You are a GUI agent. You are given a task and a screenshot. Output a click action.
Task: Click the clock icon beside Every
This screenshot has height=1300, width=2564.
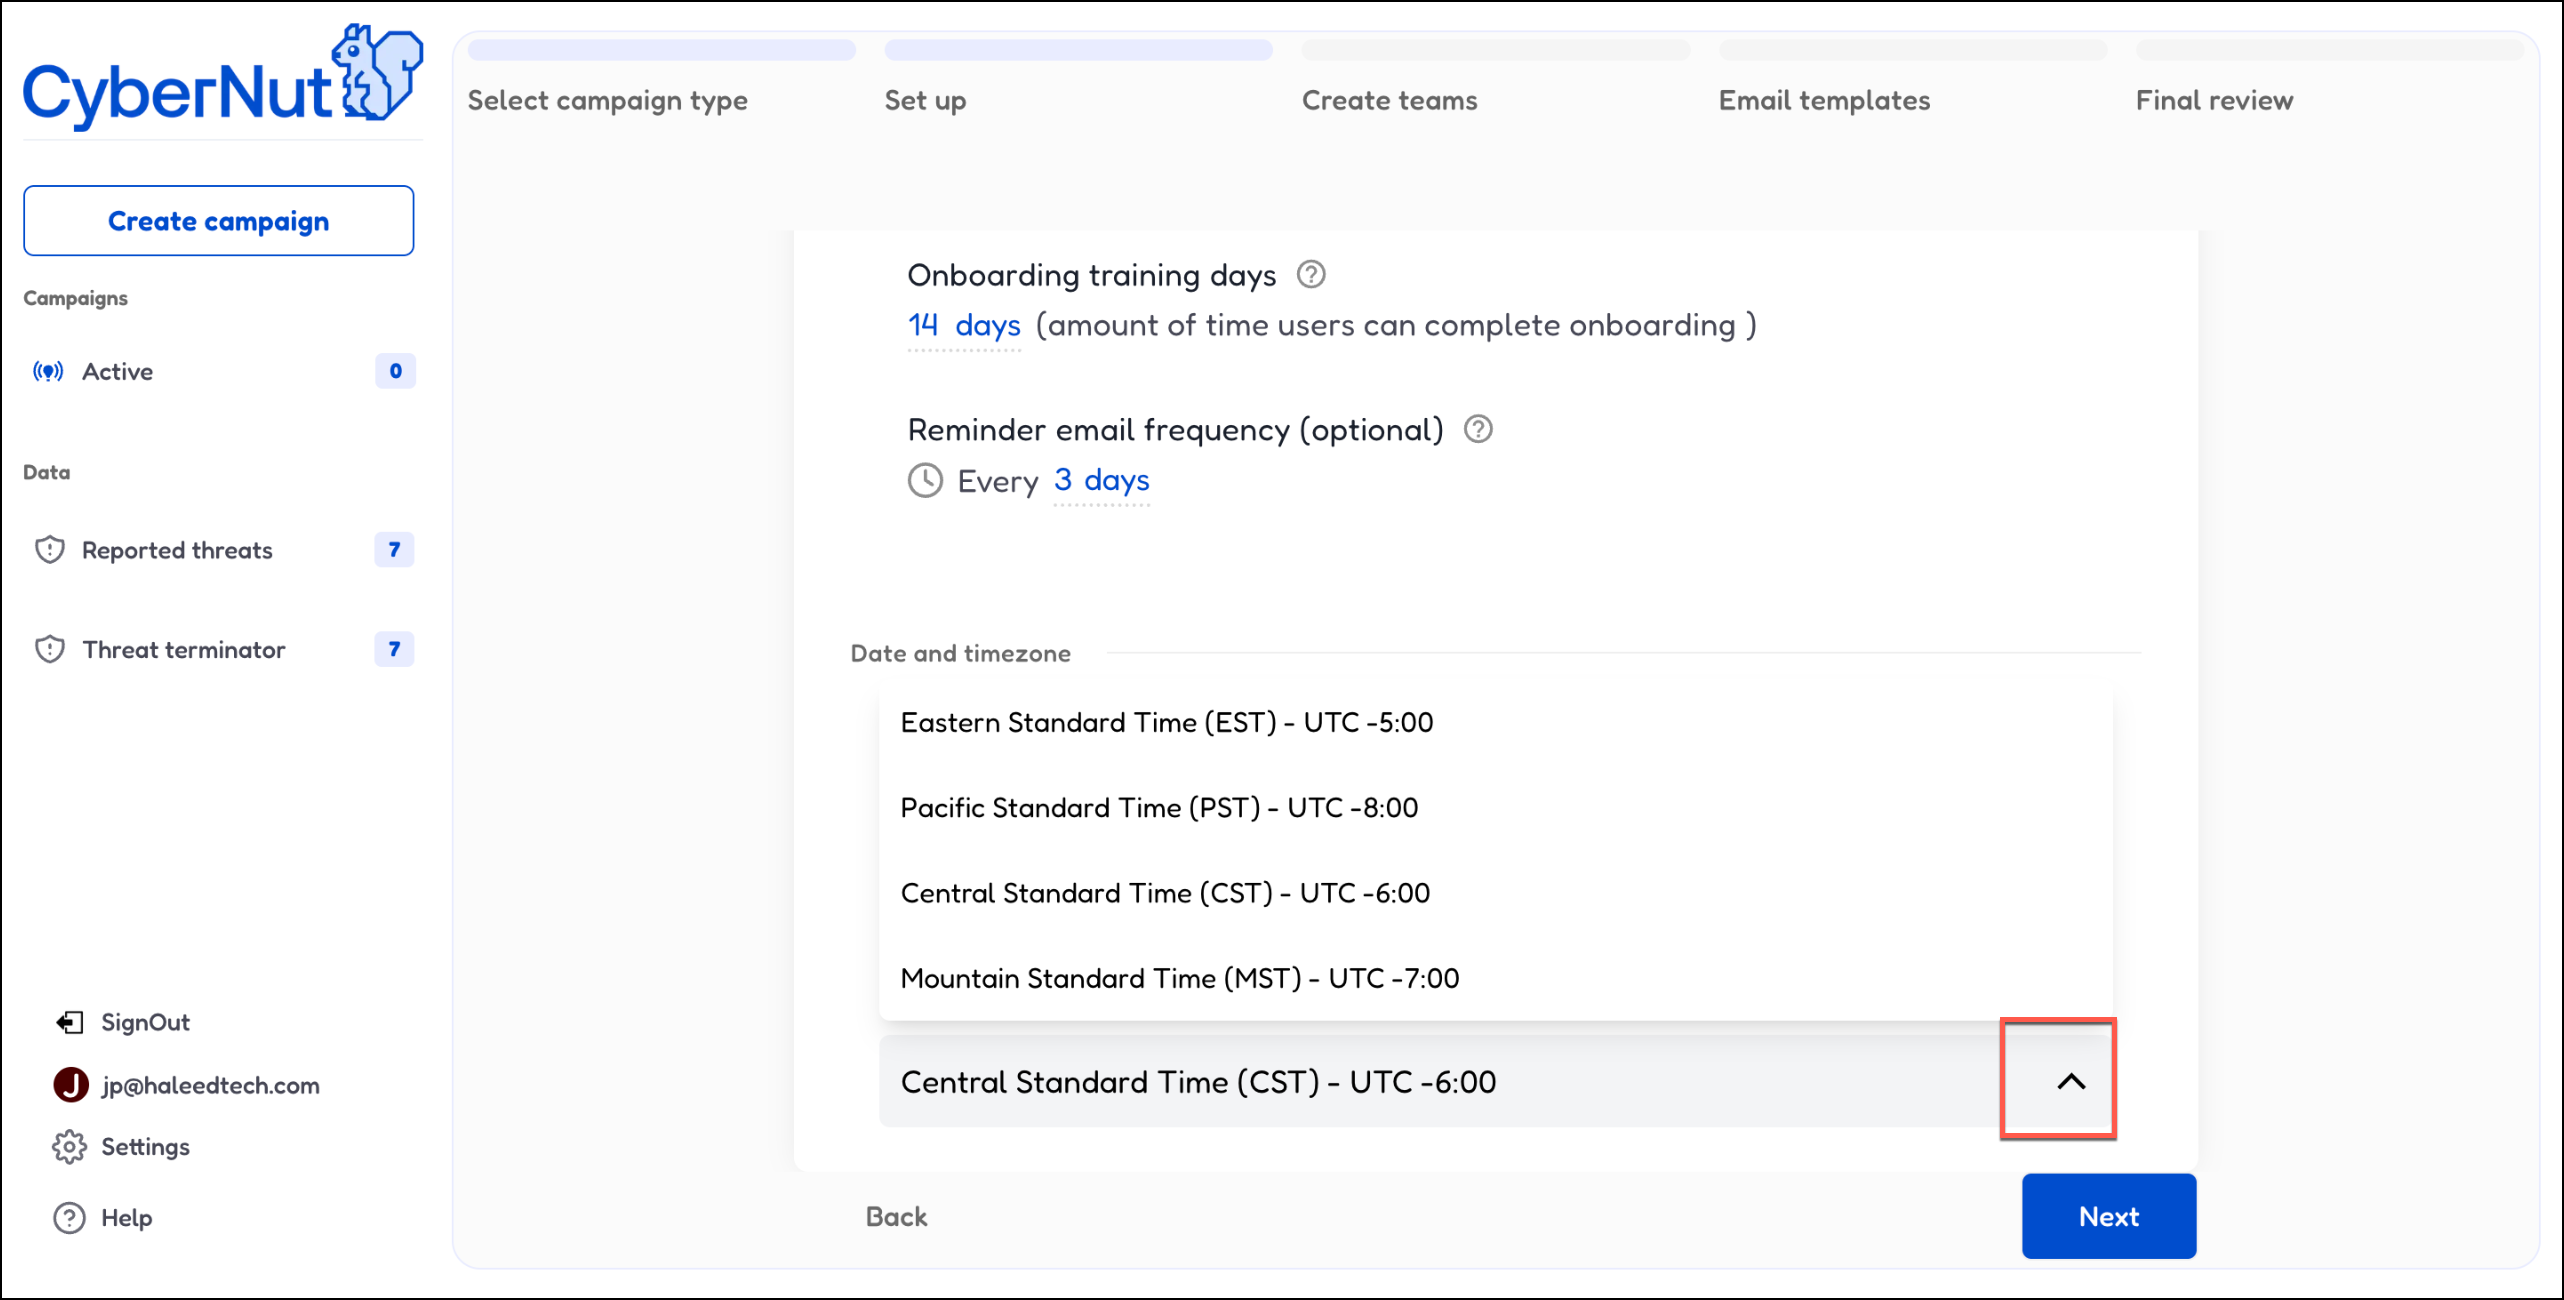[x=925, y=481]
